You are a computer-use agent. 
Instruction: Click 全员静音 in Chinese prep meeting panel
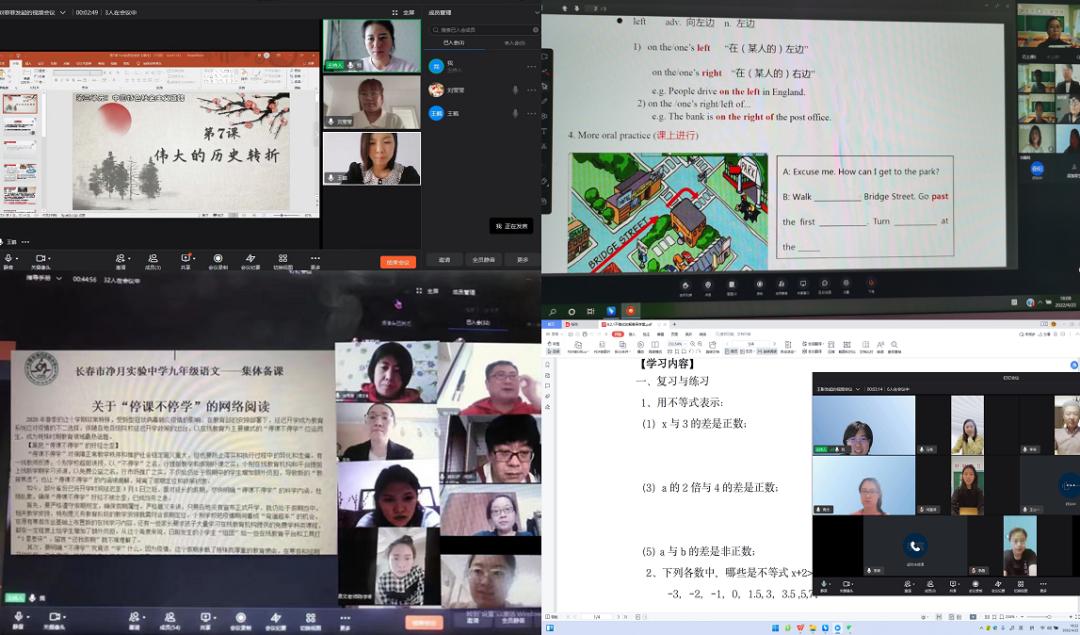pos(514,621)
